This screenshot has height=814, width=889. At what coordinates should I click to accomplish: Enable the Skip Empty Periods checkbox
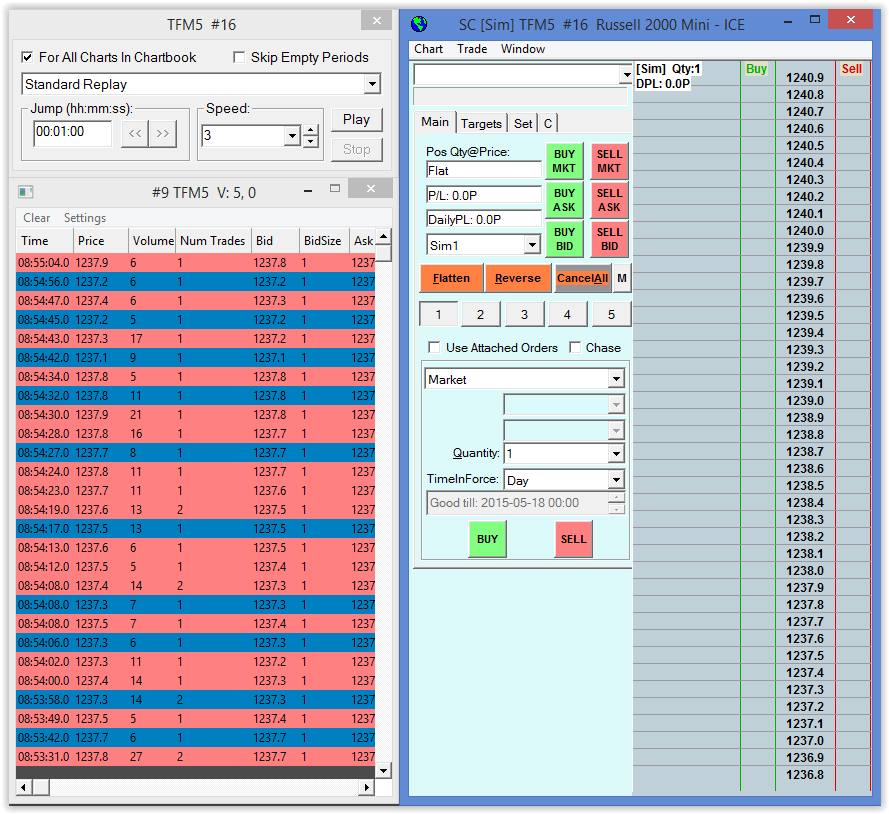tap(239, 57)
